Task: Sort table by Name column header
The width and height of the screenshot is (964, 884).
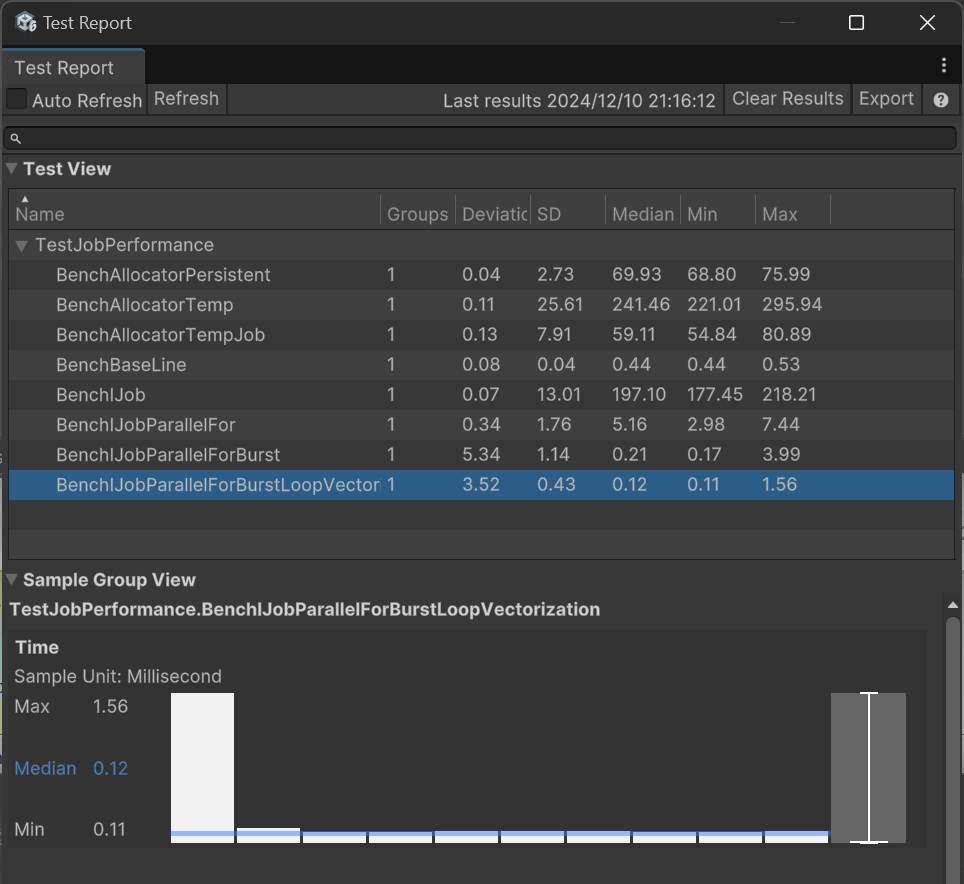Action: click(x=40, y=214)
